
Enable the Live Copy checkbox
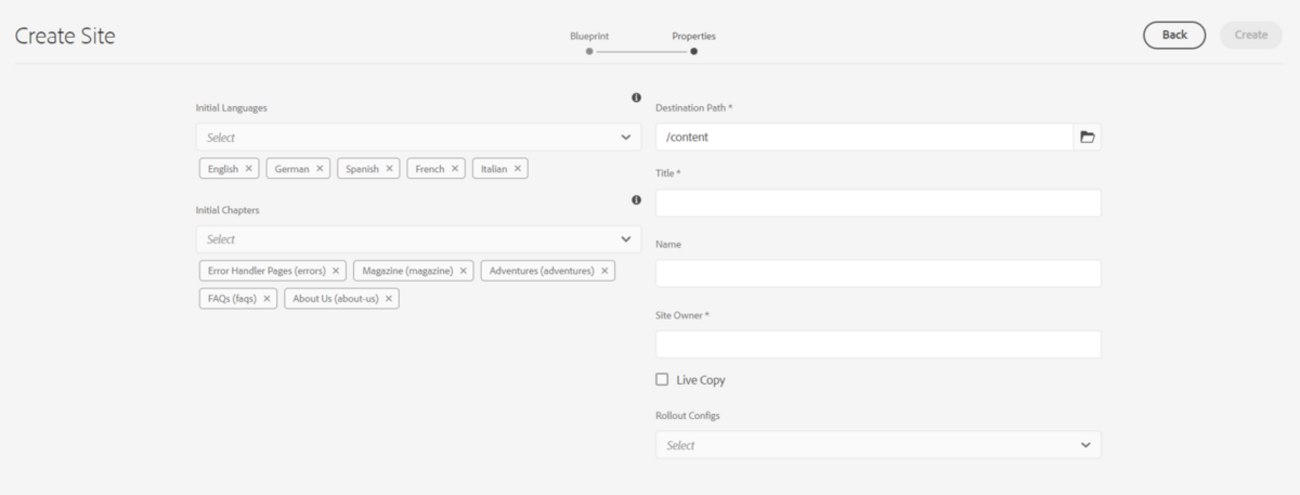click(662, 380)
